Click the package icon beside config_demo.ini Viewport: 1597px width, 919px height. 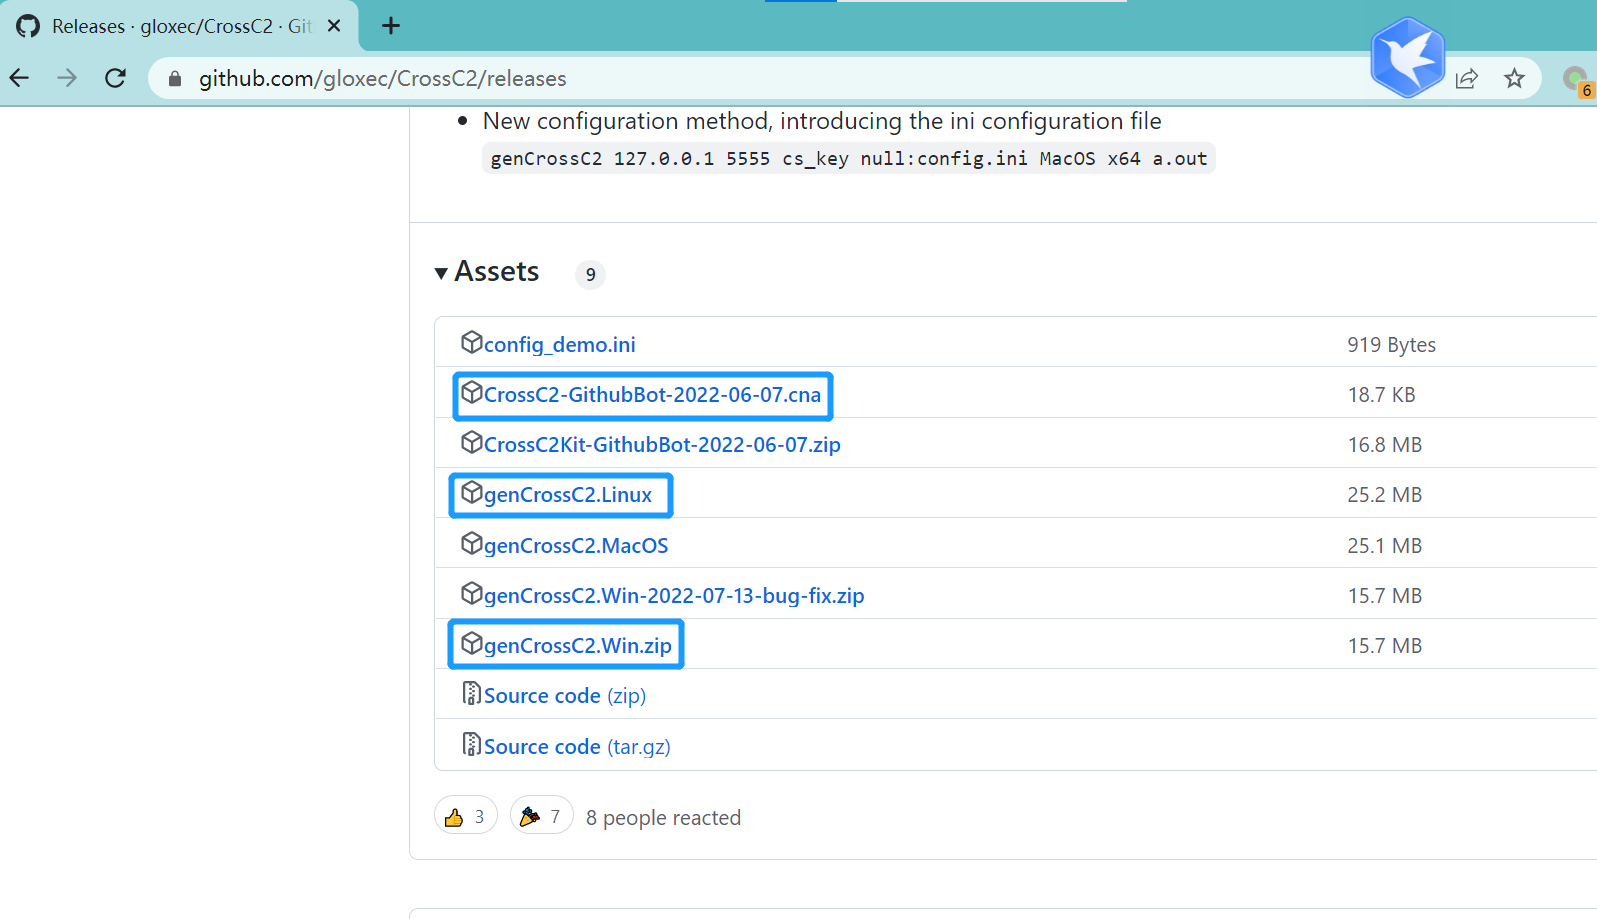point(471,342)
